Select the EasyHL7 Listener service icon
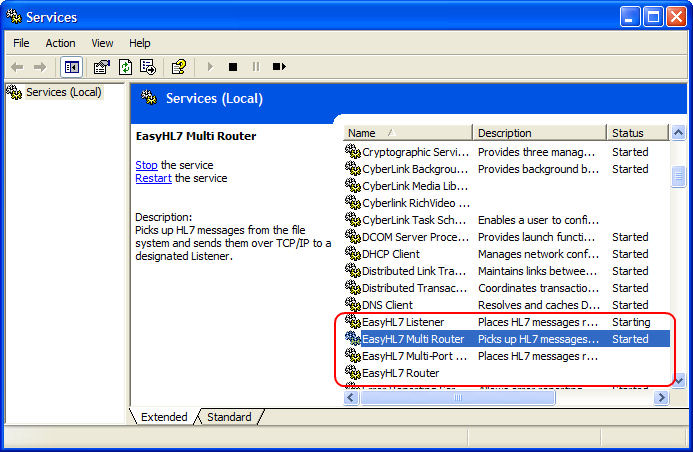 tap(353, 322)
